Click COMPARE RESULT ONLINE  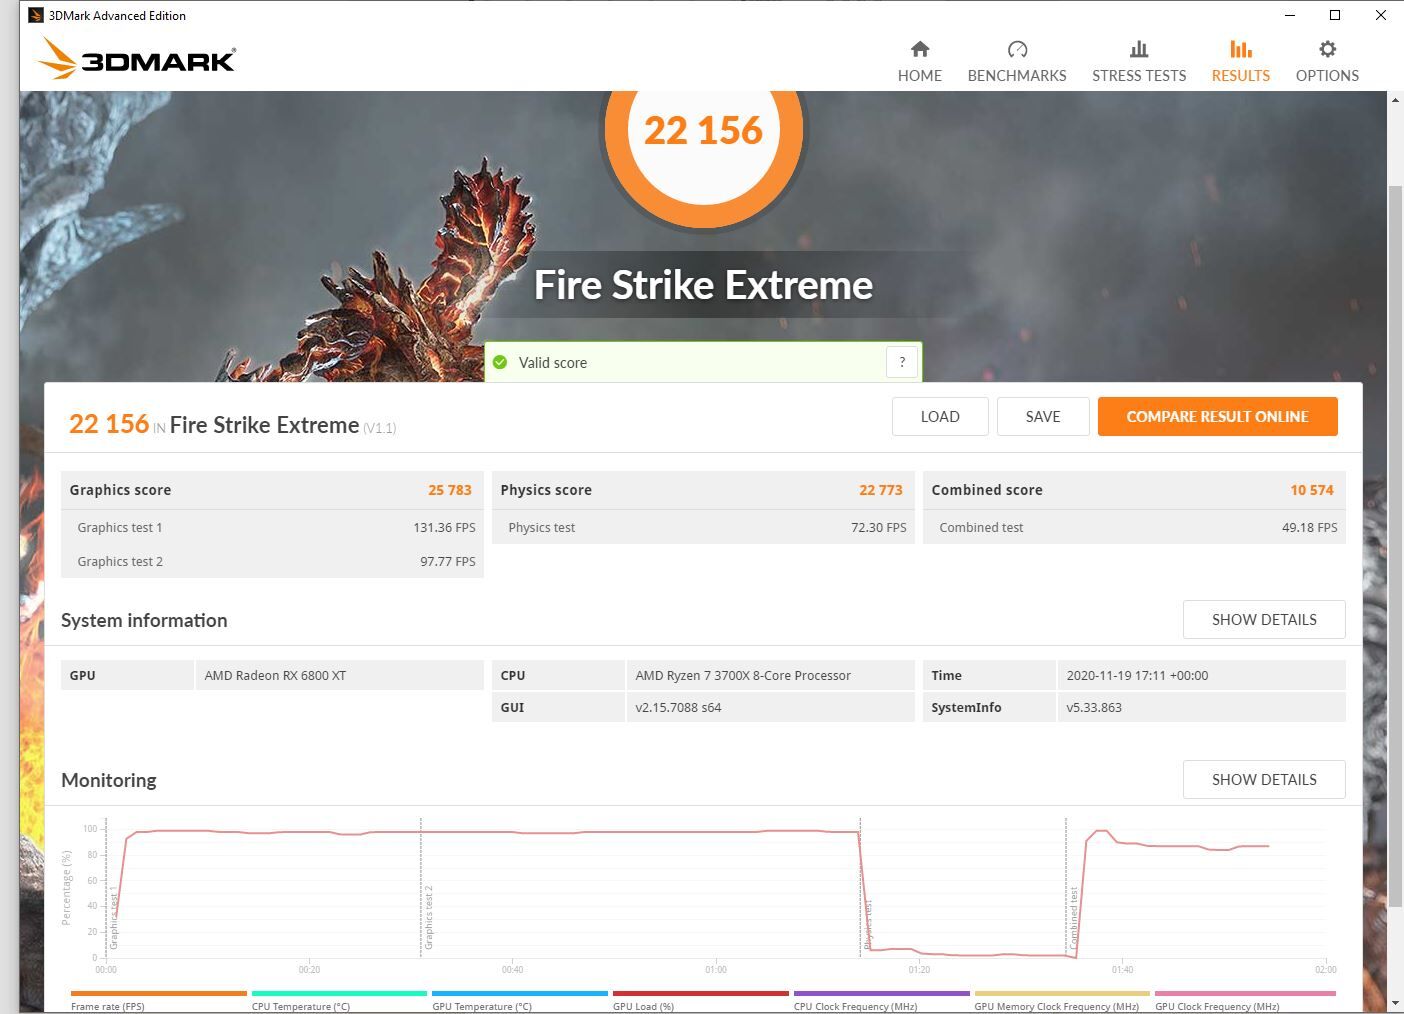click(x=1217, y=417)
